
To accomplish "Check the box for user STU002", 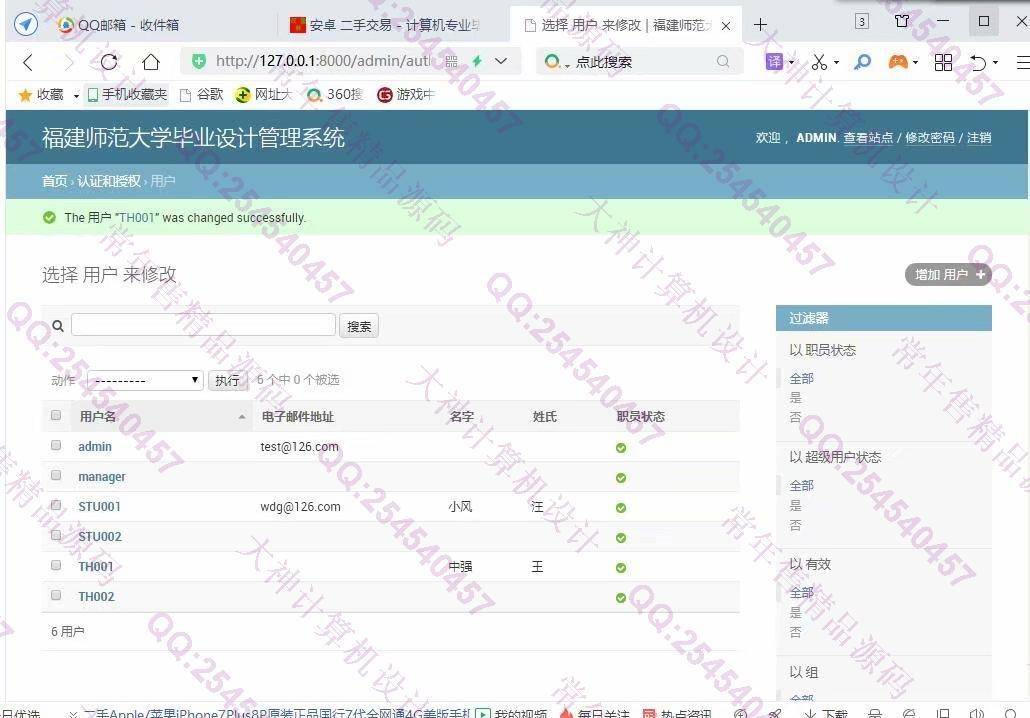I will tap(56, 535).
